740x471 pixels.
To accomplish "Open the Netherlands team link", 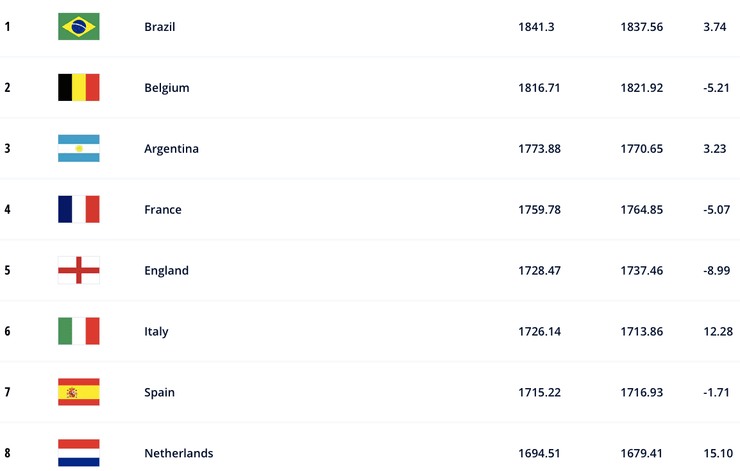I will 178,454.
